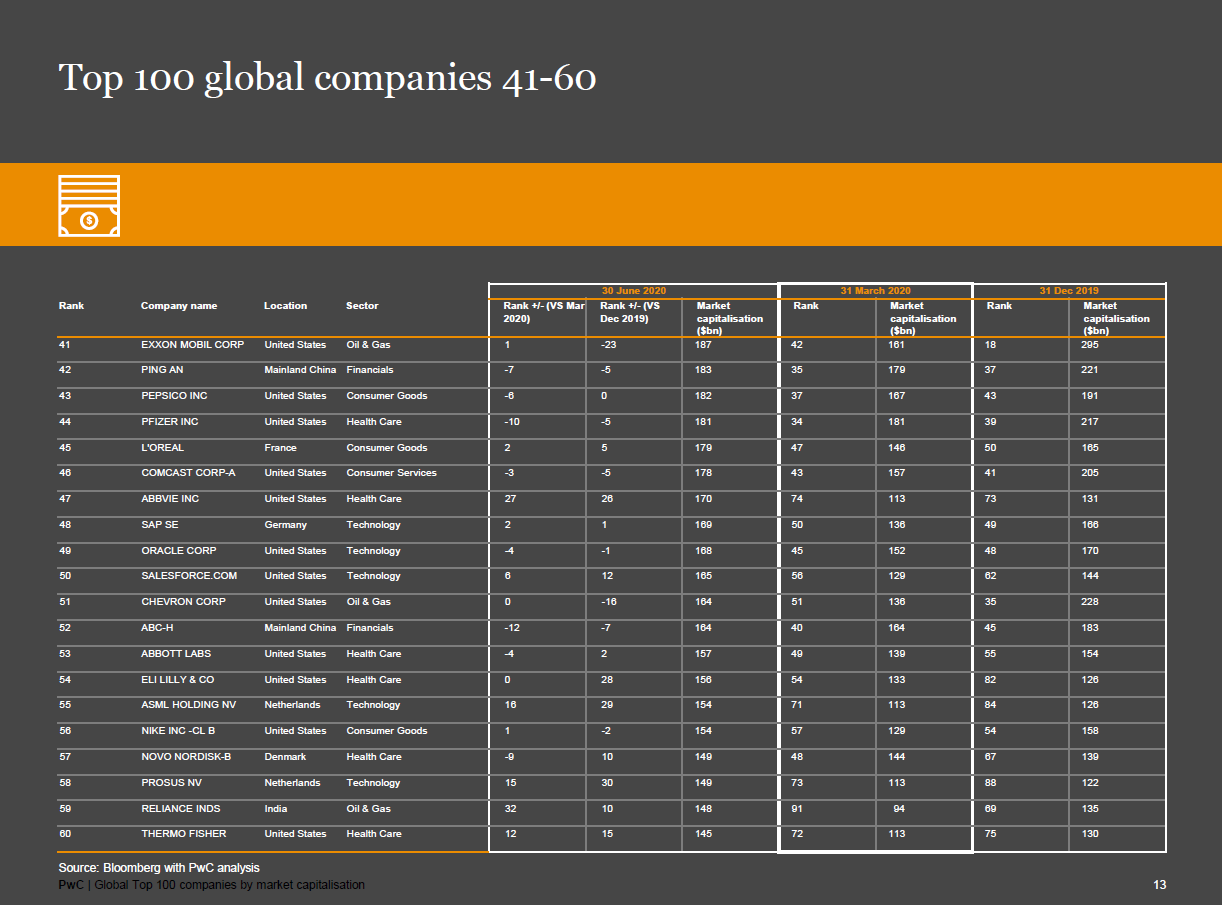Viewport: 1222px width, 905px height.
Task: Click the money banknote icon in orange banner
Action: [x=89, y=206]
